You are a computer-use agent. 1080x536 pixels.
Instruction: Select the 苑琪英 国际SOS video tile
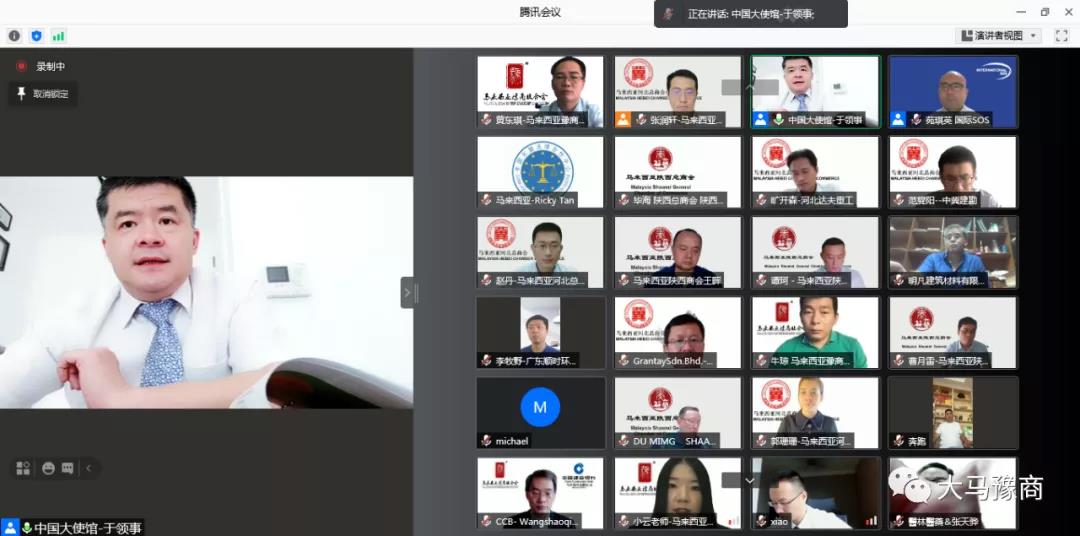tap(952, 91)
